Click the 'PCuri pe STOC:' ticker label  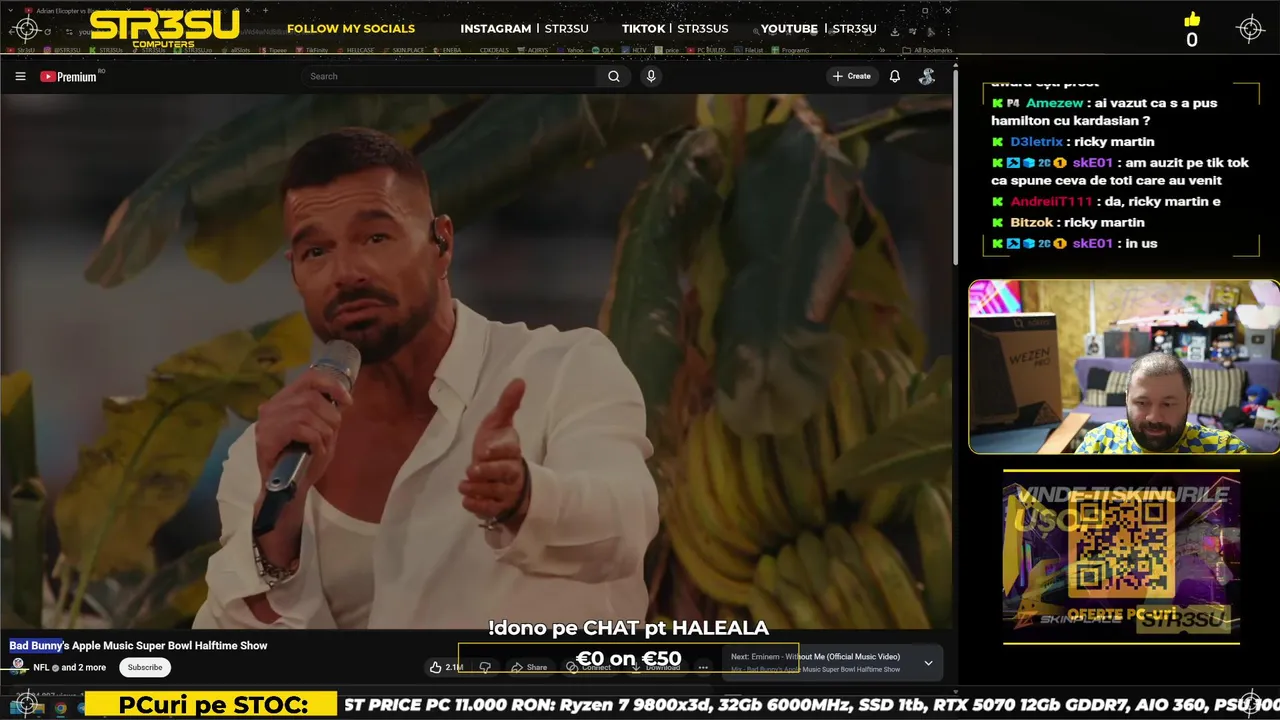(x=213, y=705)
